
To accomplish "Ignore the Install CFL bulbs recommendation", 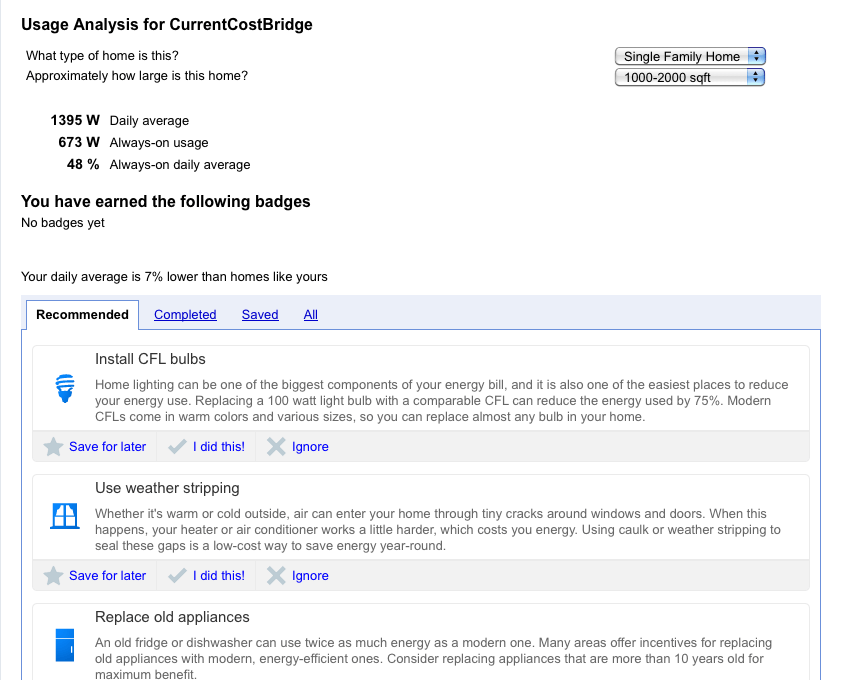I will [310, 446].
